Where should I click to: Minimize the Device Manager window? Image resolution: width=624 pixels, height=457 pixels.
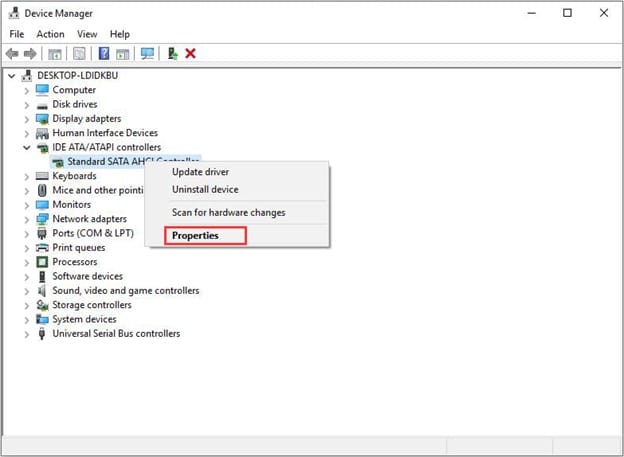[x=531, y=13]
